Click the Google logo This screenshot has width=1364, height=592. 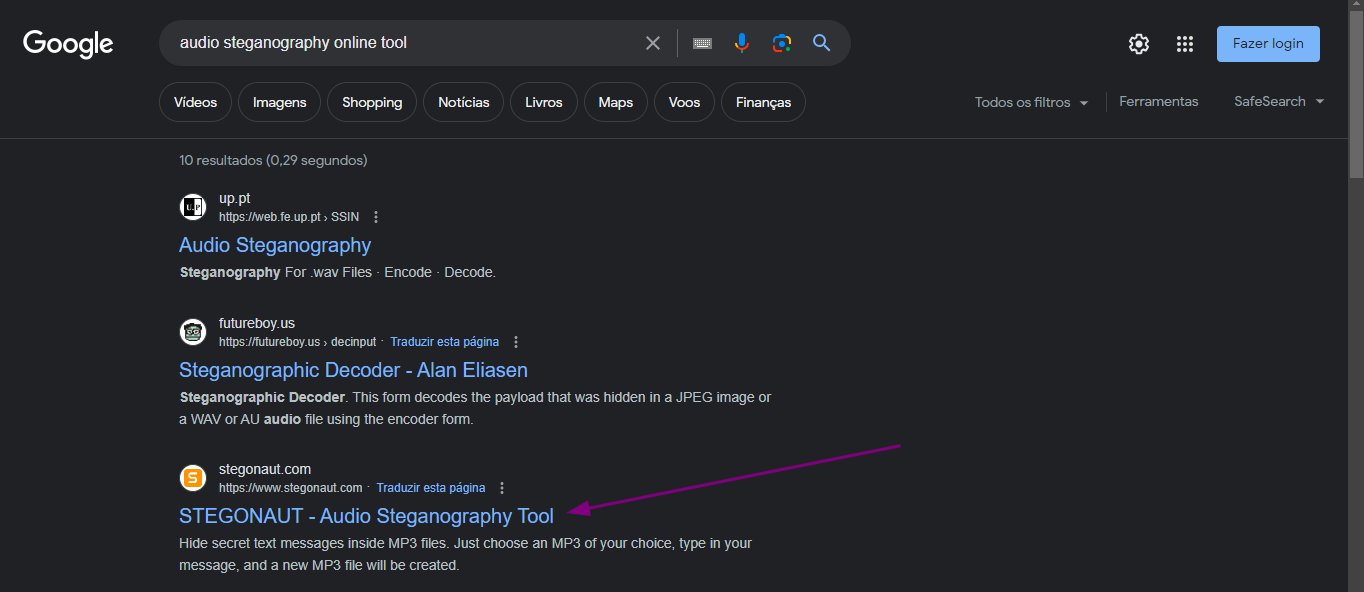68,44
